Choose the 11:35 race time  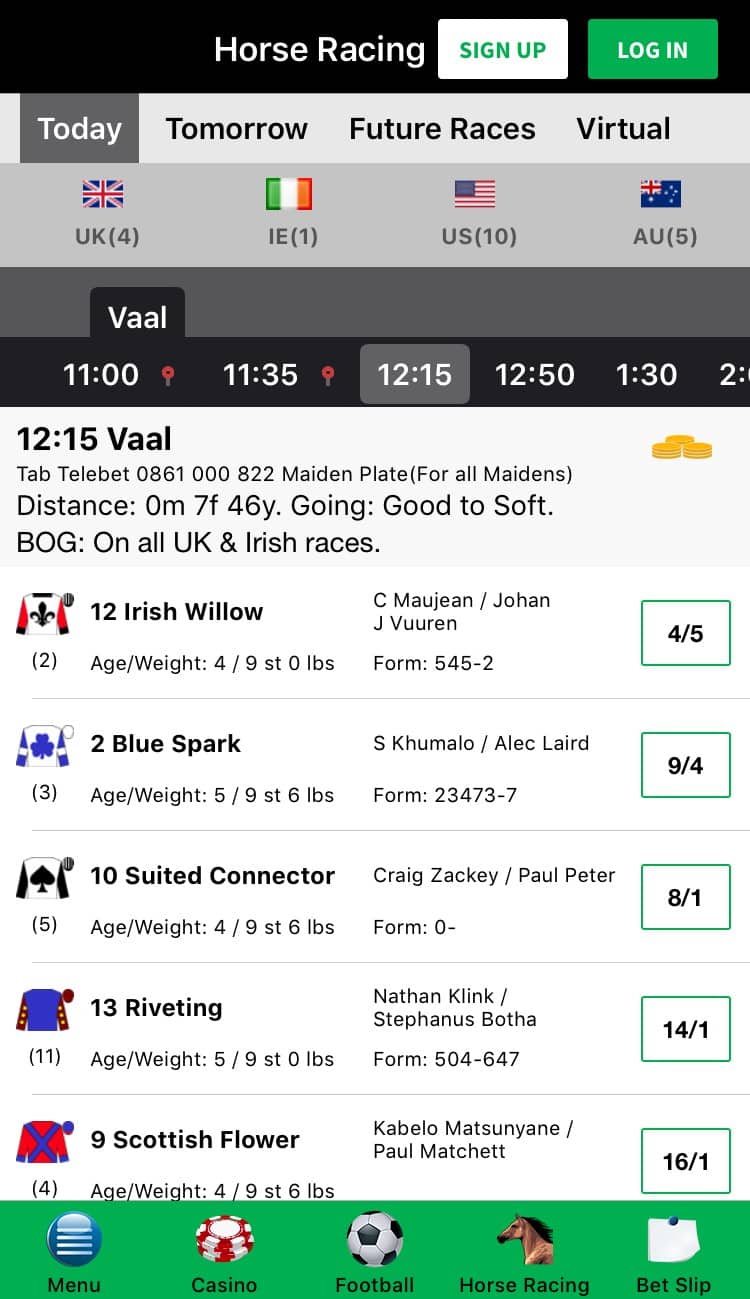tap(260, 375)
